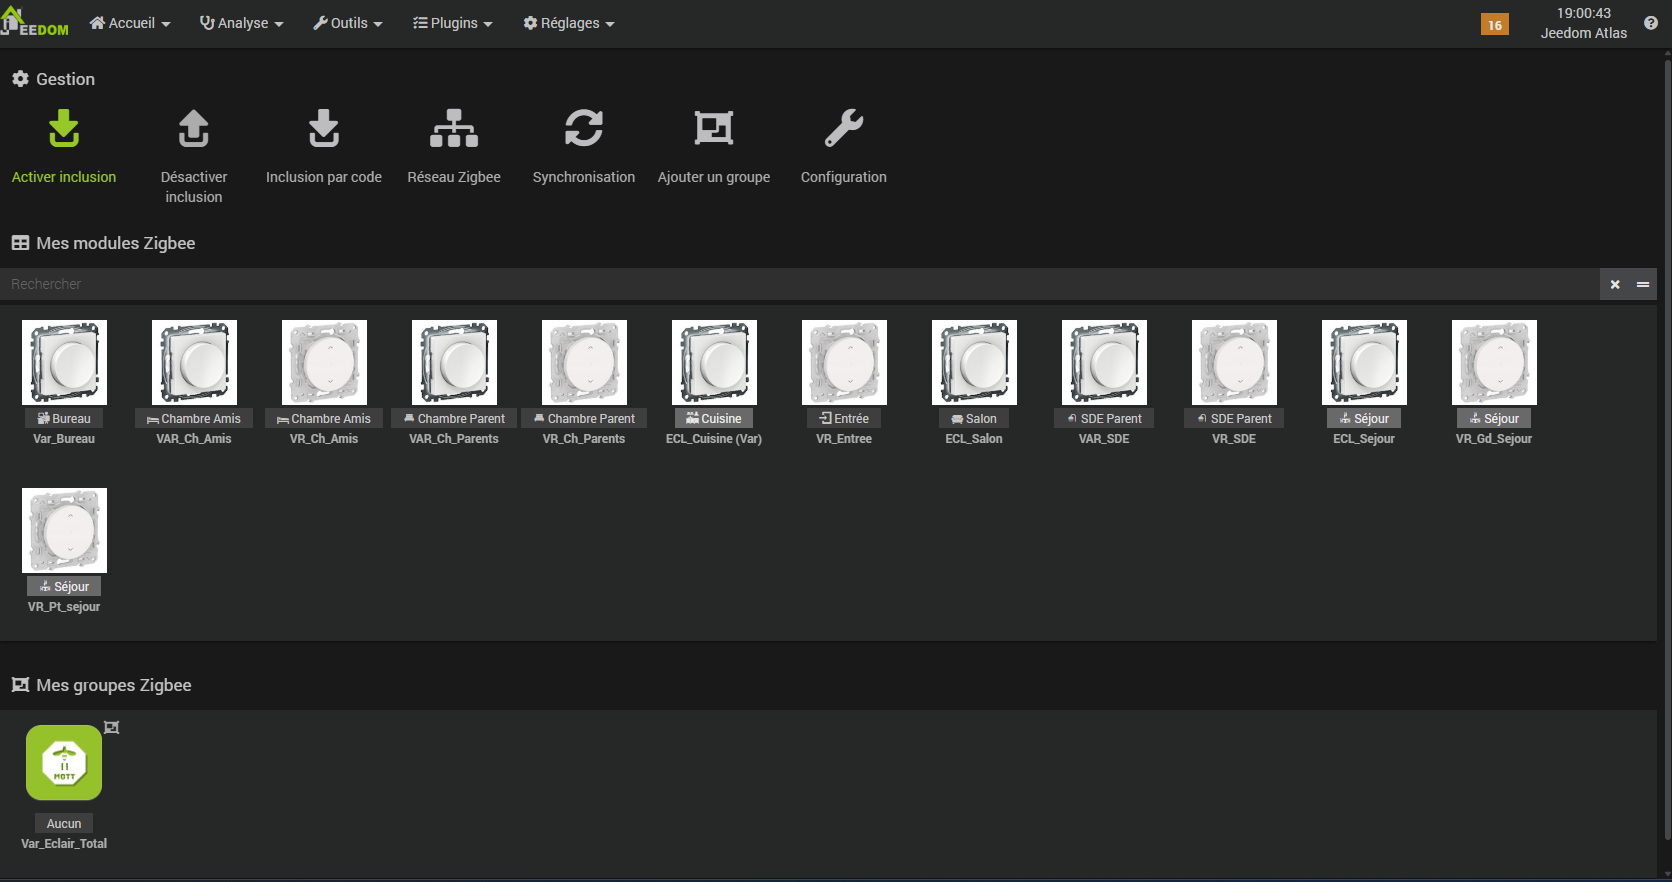1672x882 pixels.
Task: Click Ajouter un groupe icon
Action: pyautogui.click(x=714, y=129)
